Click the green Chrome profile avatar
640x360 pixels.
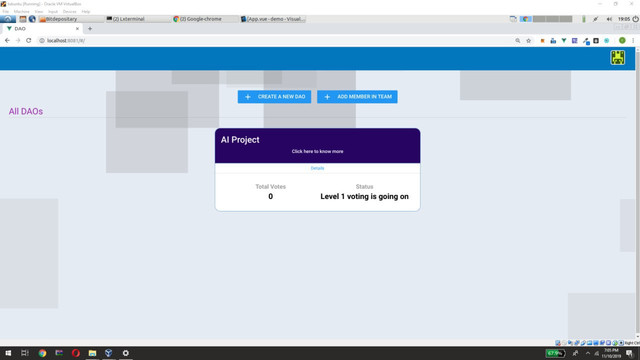(622, 40)
